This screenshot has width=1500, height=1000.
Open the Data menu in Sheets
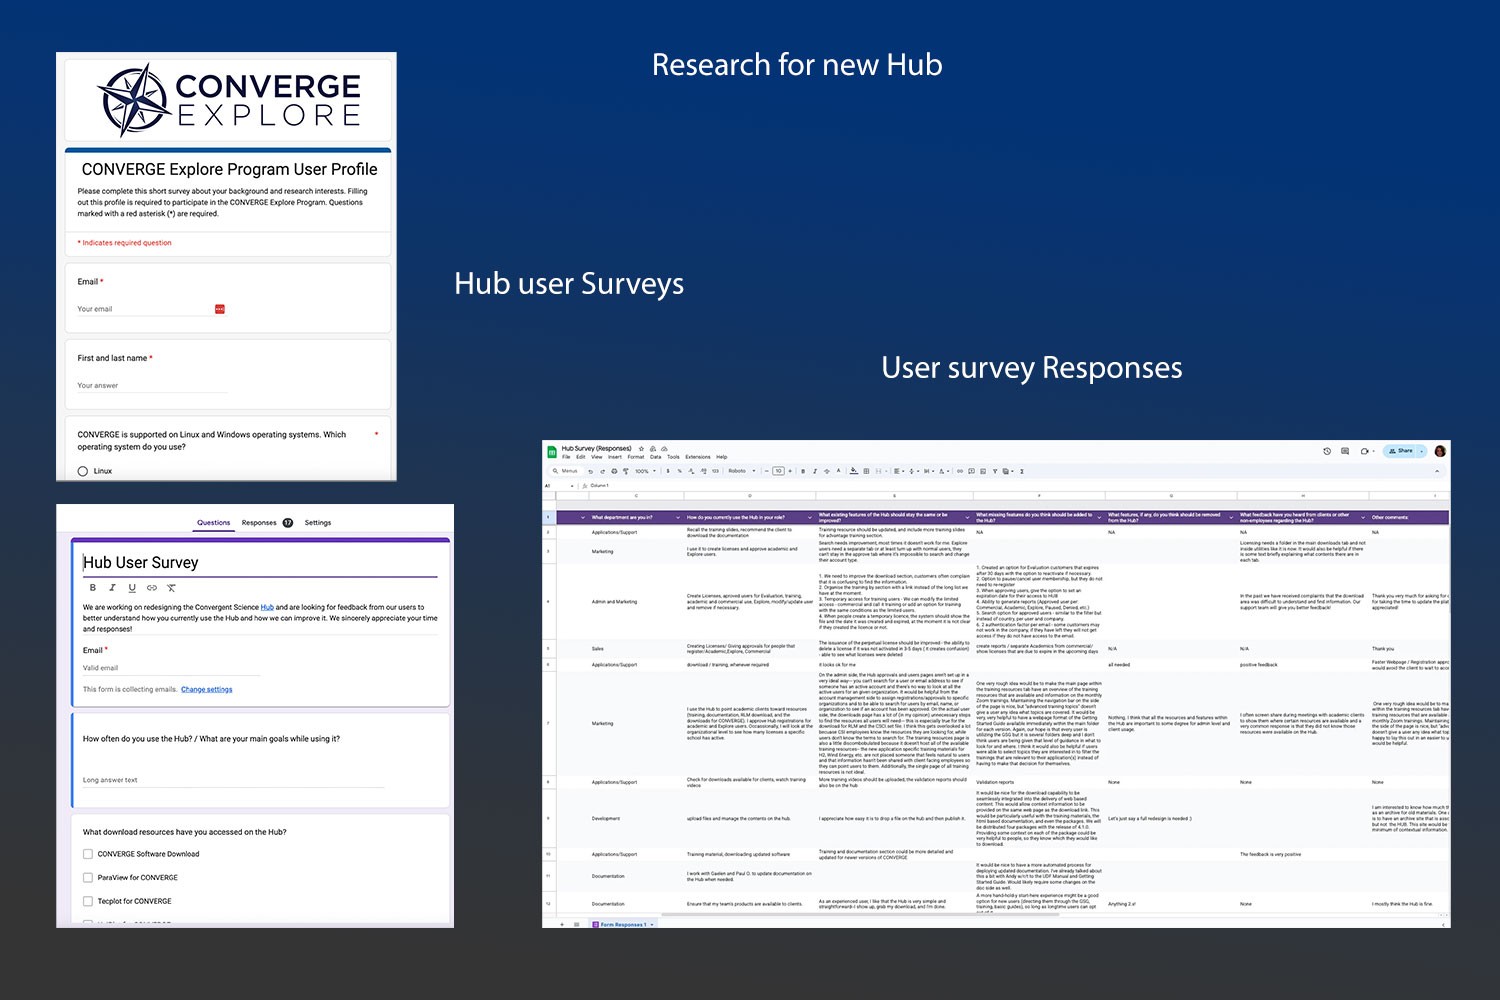point(656,457)
